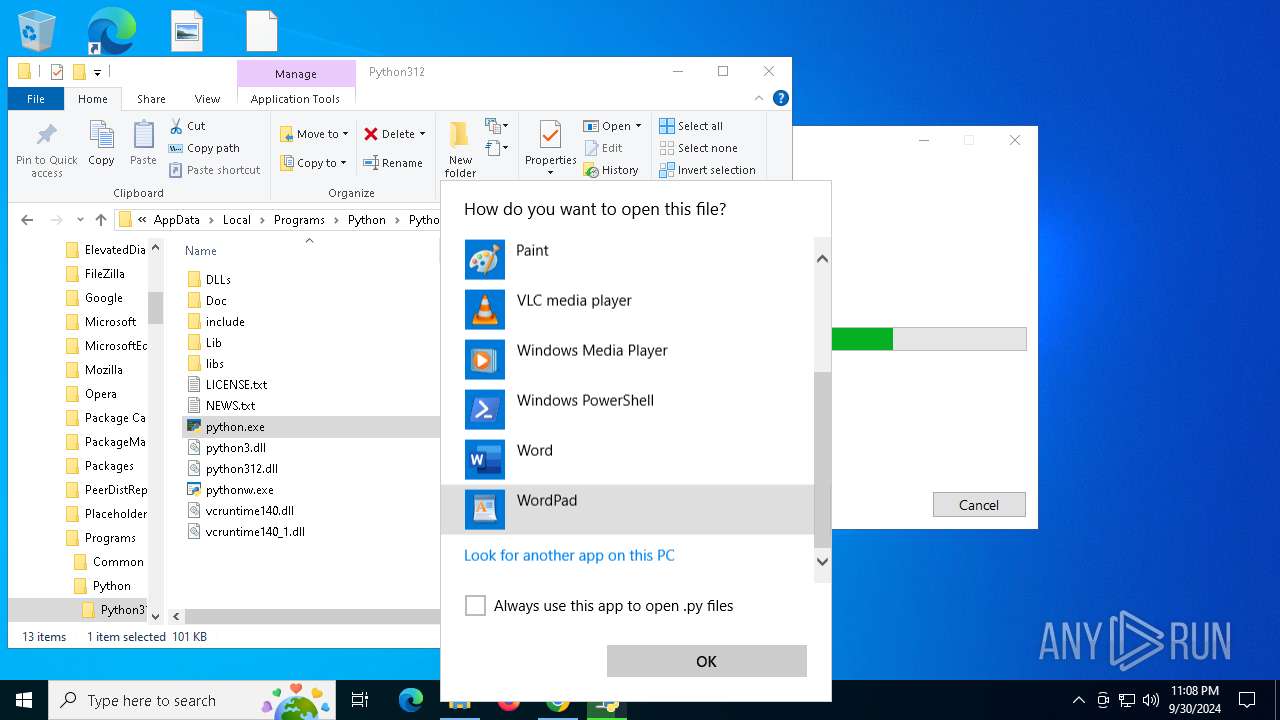
Task: Click installer green progress bar
Action: tap(862, 339)
